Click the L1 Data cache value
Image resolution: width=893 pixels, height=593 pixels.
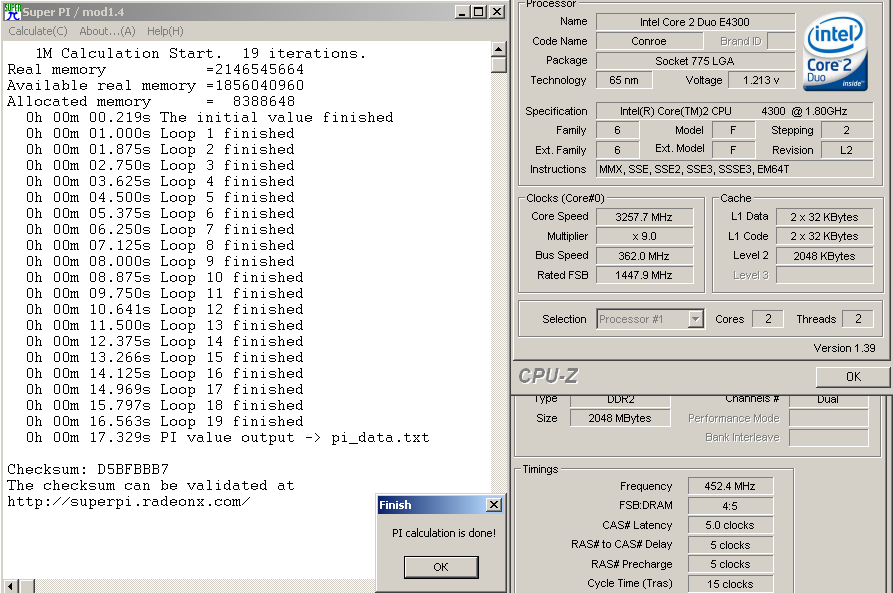(824, 217)
